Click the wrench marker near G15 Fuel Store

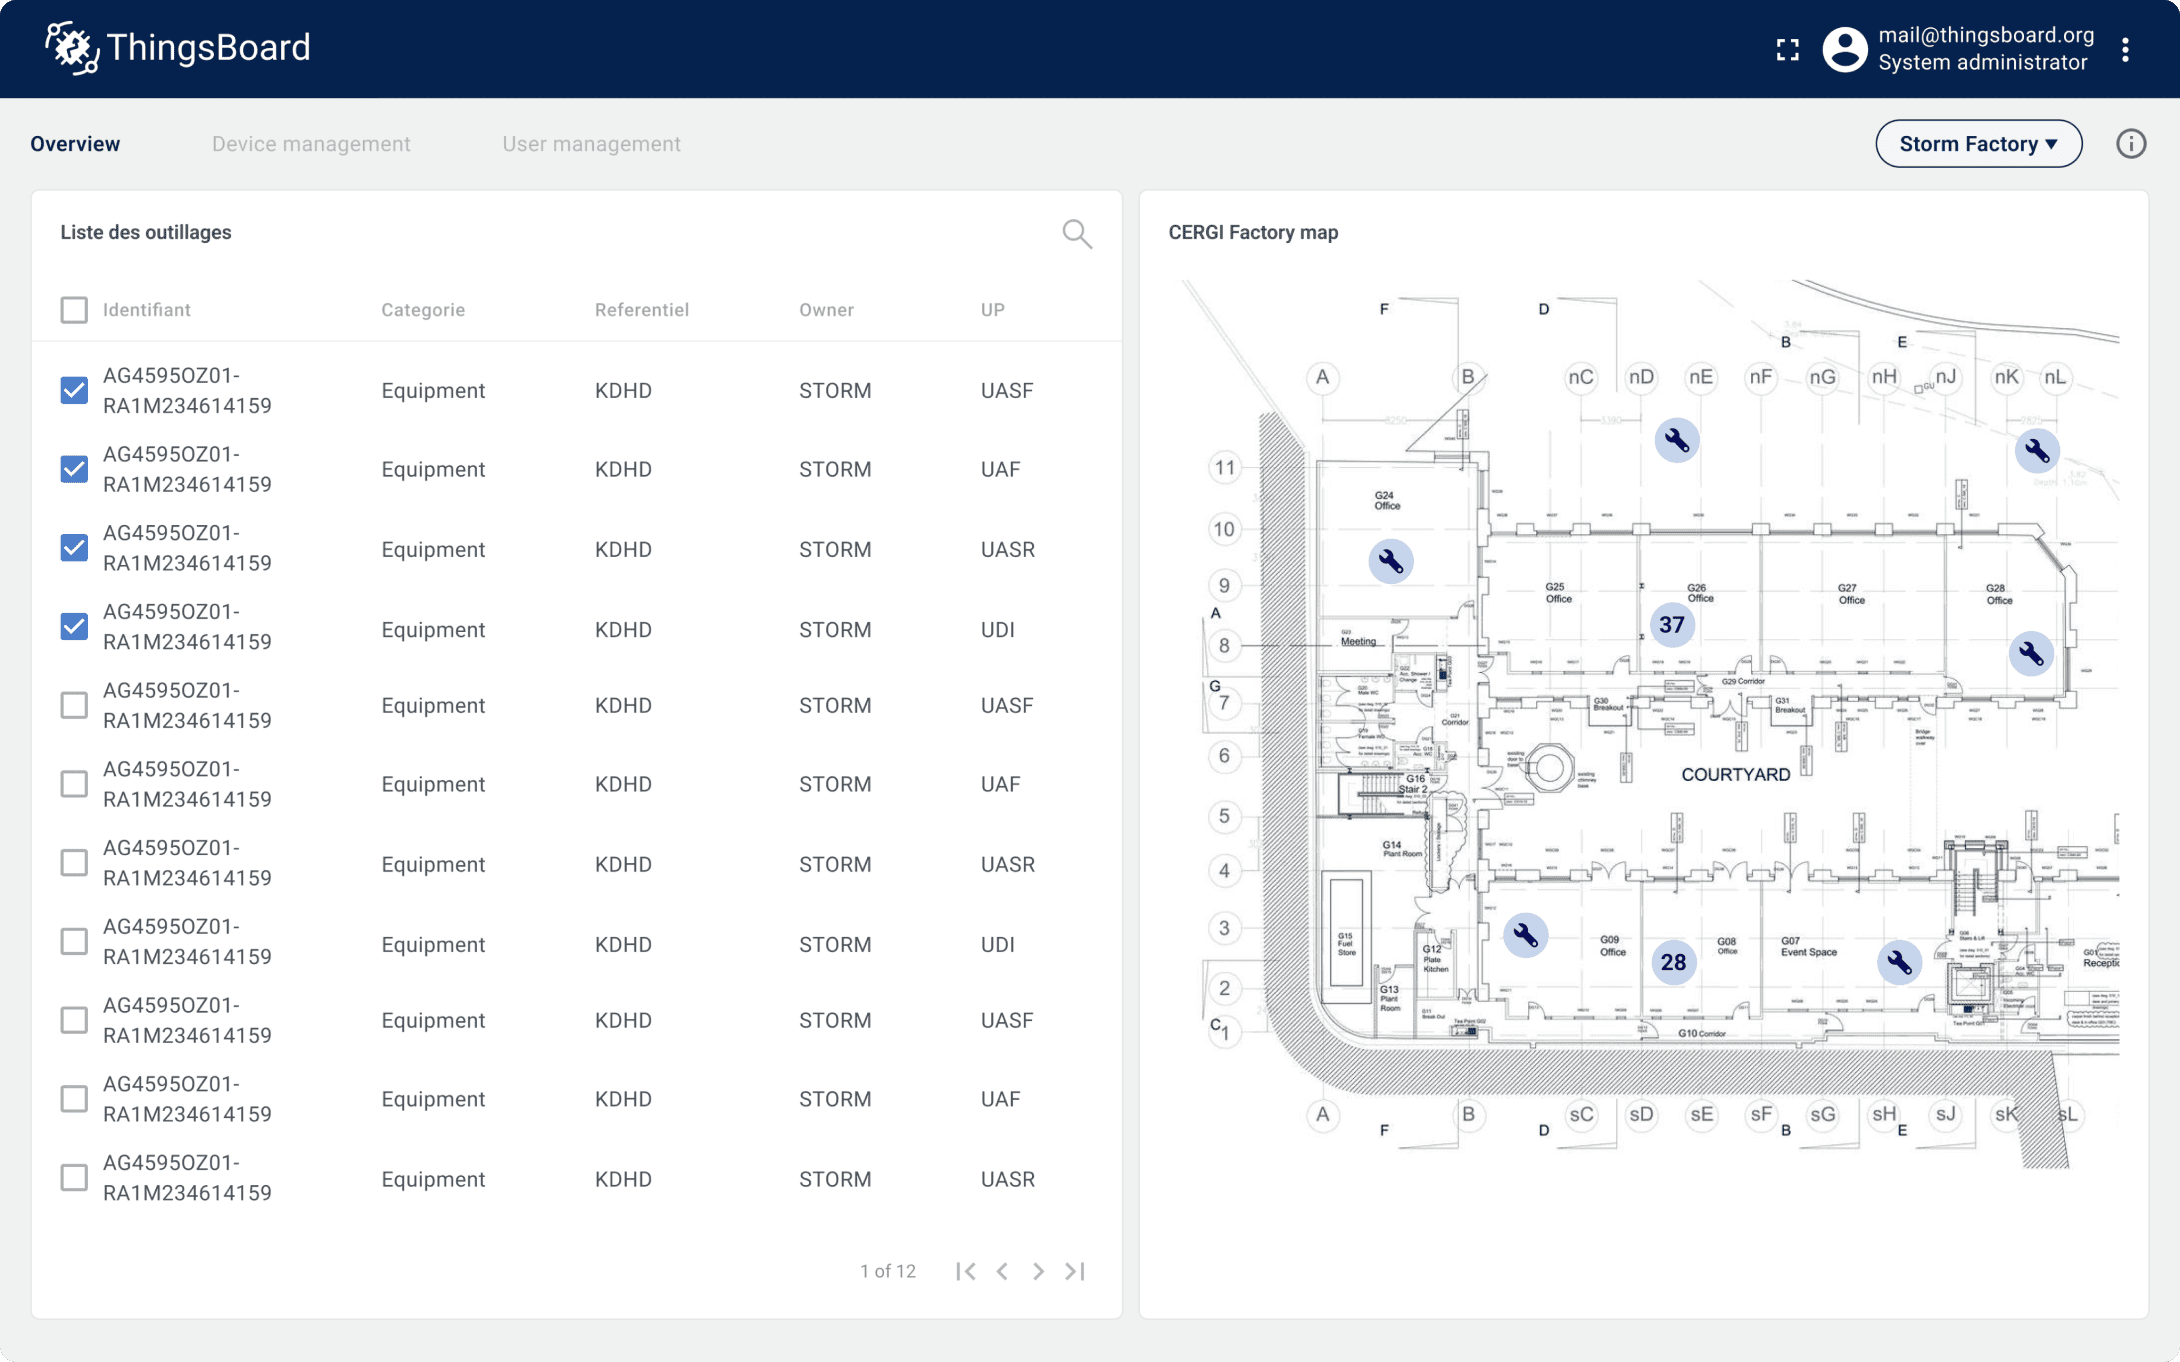[x=1524, y=935]
